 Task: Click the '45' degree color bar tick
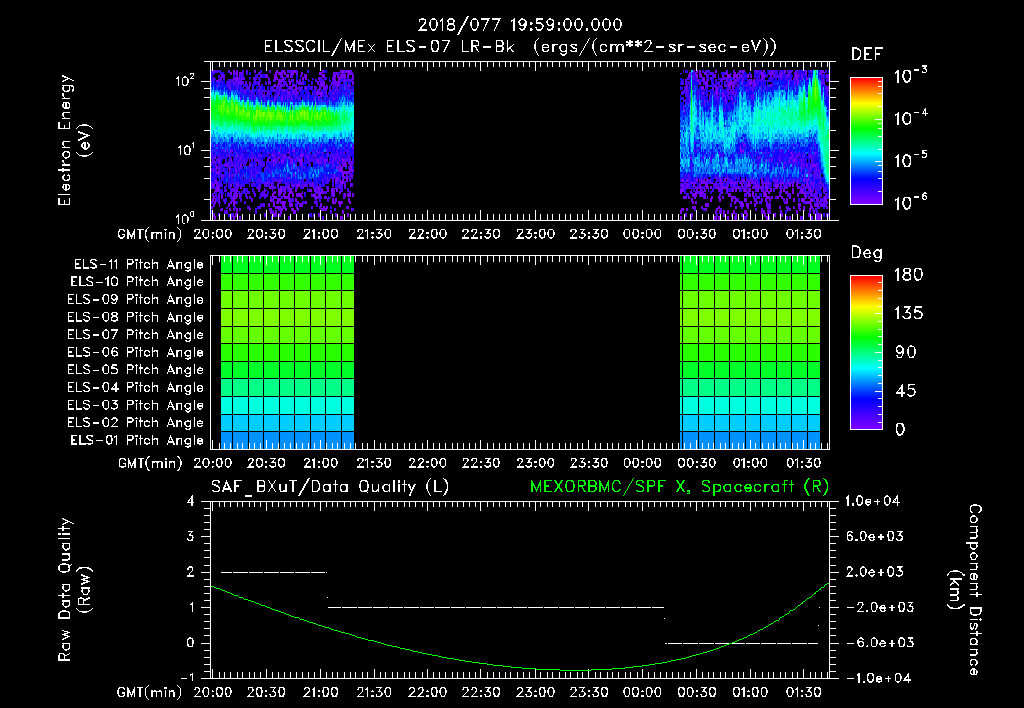coord(906,391)
